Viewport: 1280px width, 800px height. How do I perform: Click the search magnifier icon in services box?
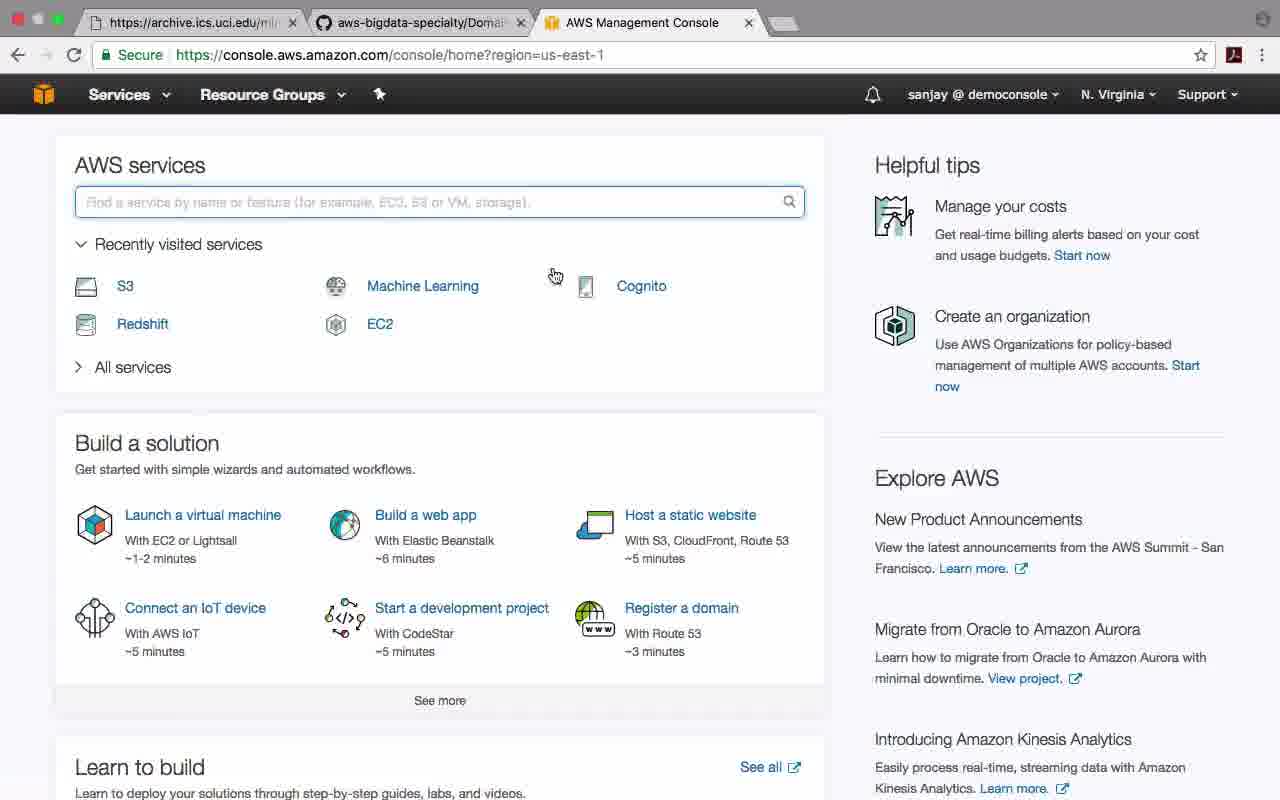[x=789, y=202]
